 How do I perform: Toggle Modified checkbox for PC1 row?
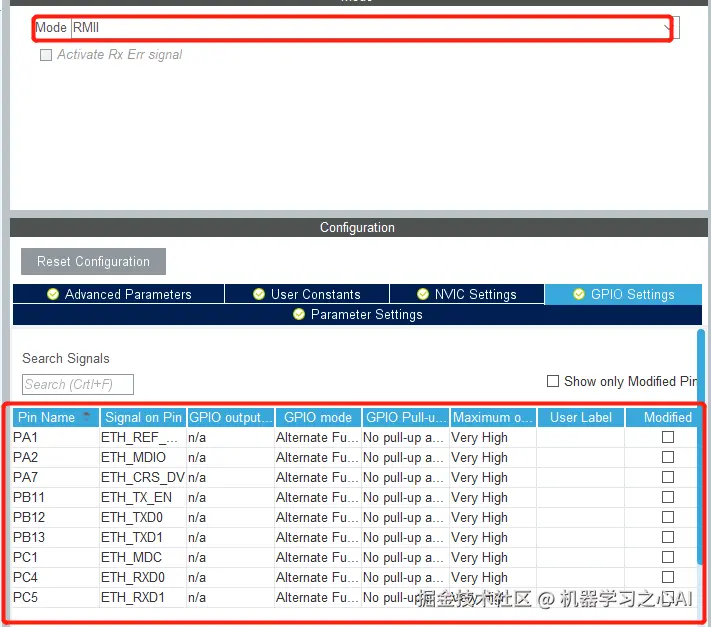(667, 557)
